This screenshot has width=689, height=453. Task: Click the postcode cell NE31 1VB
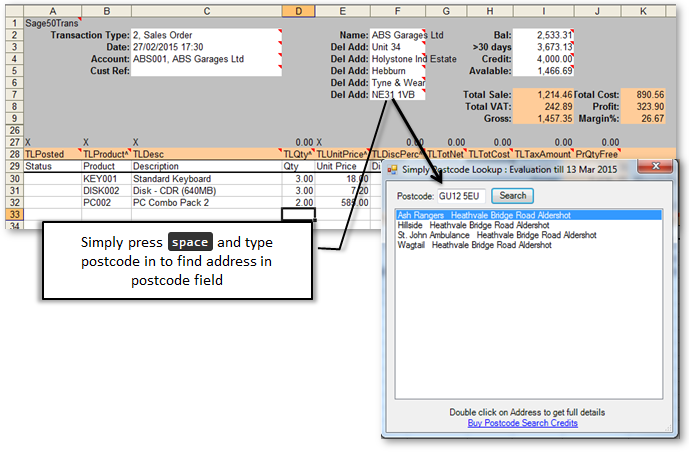tap(398, 94)
